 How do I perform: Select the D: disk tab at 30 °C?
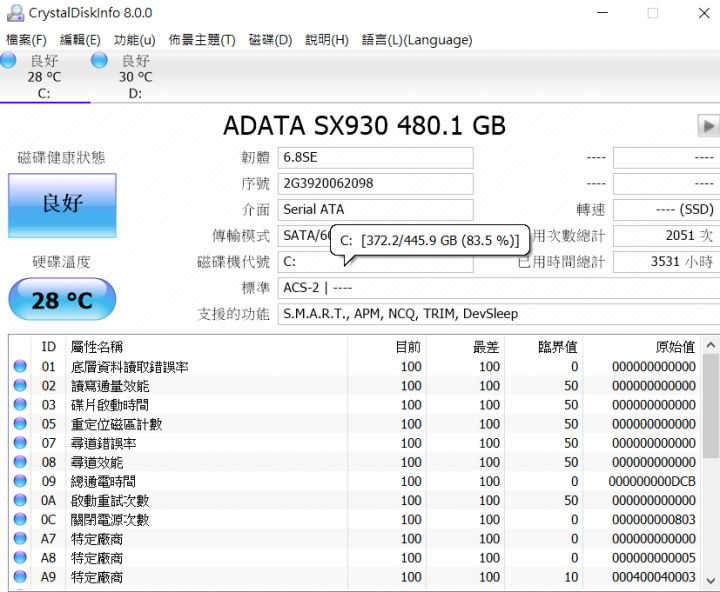(135, 77)
